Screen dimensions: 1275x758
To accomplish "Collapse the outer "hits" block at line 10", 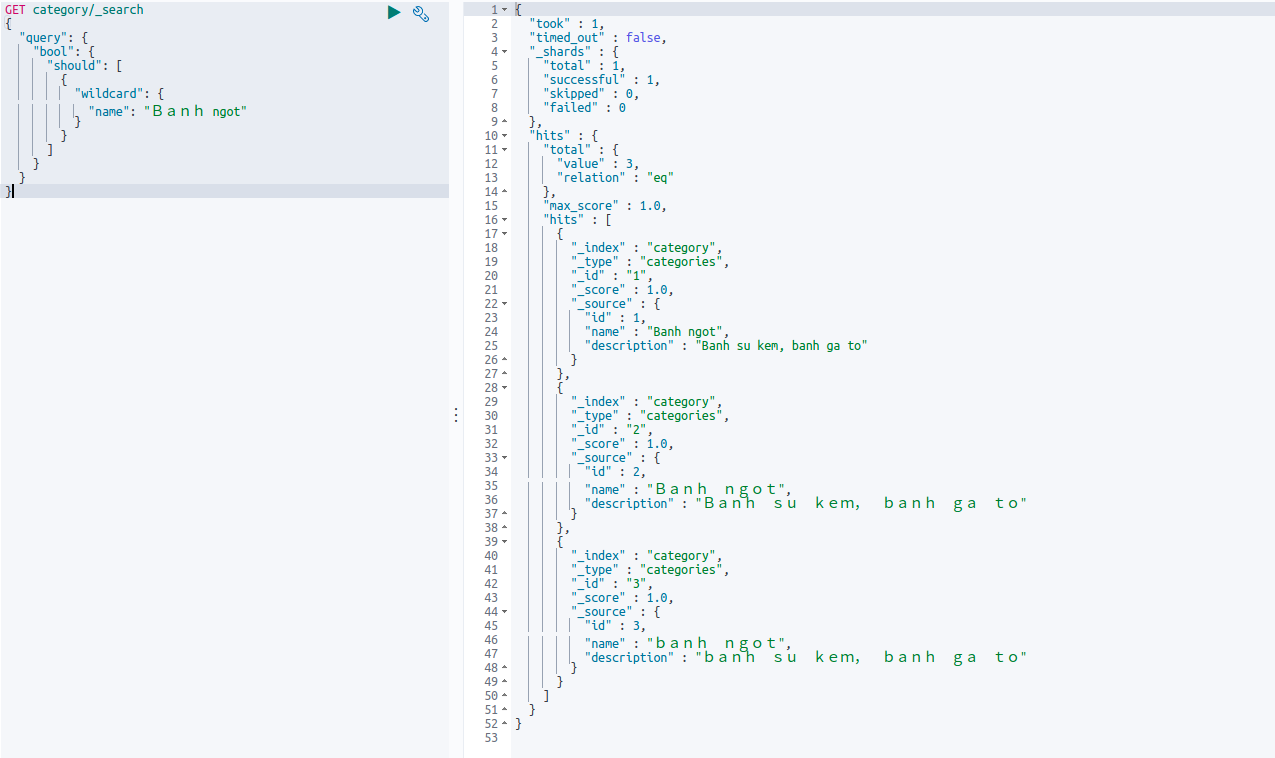I will pyautogui.click(x=505, y=136).
